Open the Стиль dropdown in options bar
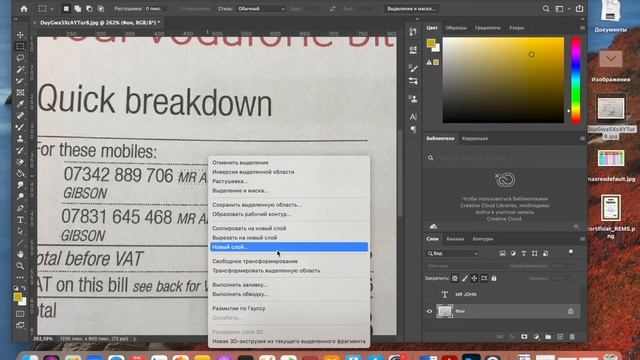This screenshot has width=640, height=360. (261, 9)
